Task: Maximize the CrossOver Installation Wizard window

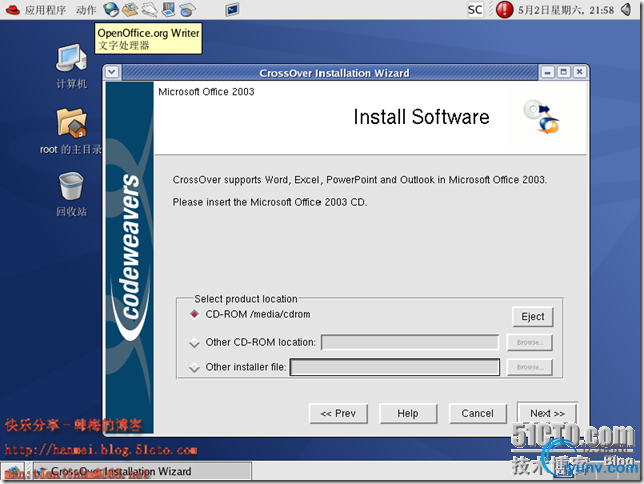Action: point(564,73)
